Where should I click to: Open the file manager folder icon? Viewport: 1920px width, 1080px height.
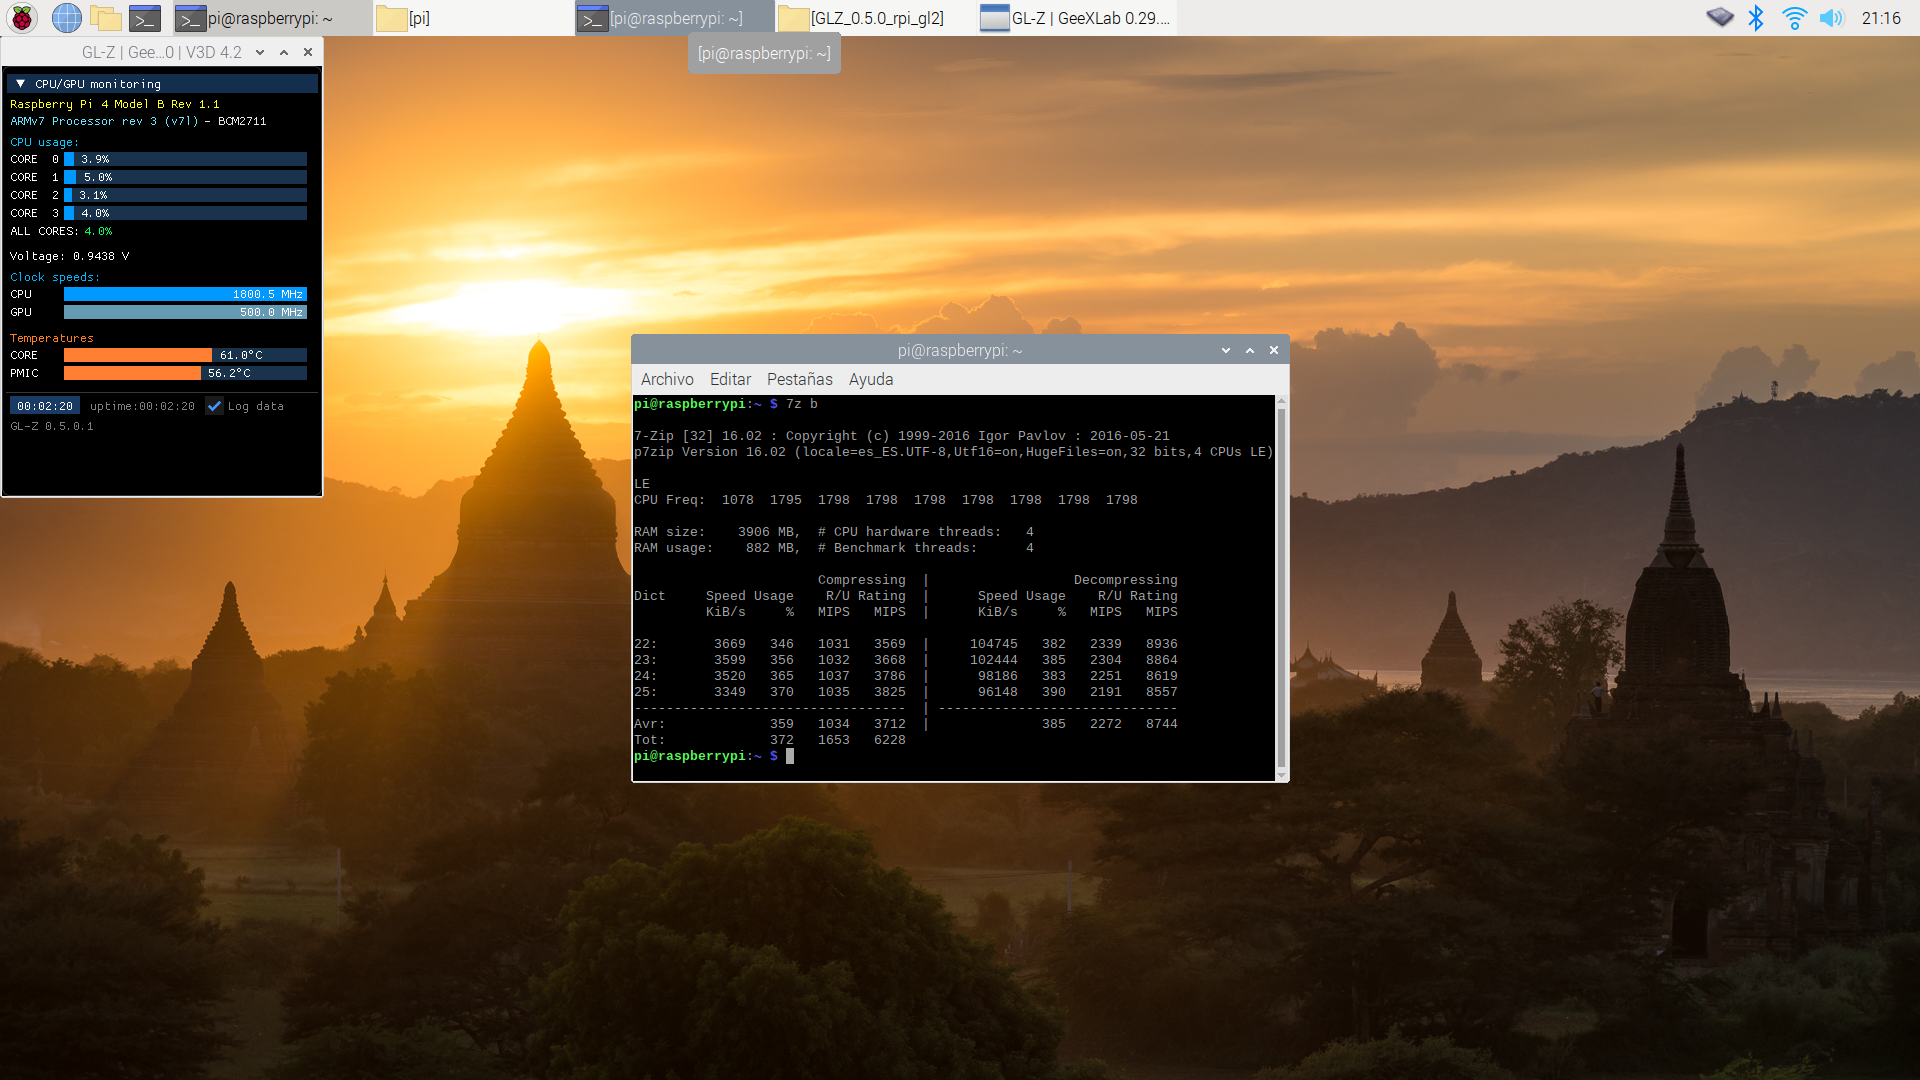point(105,18)
